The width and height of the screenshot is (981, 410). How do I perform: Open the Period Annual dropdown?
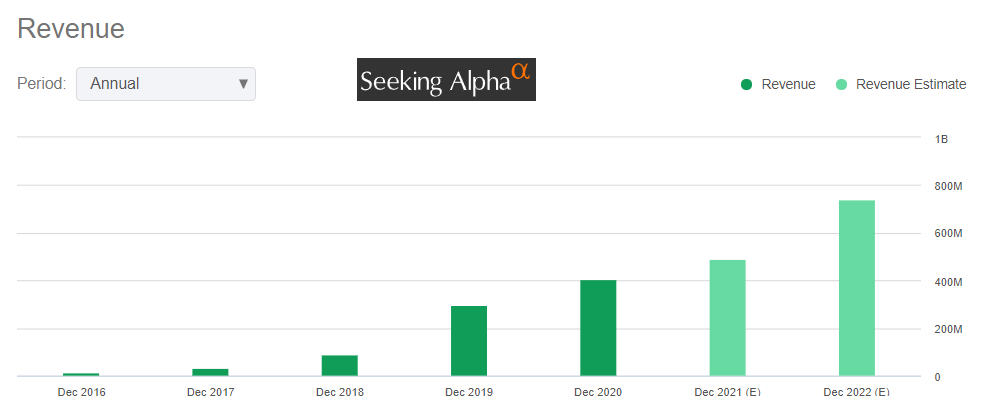click(165, 84)
